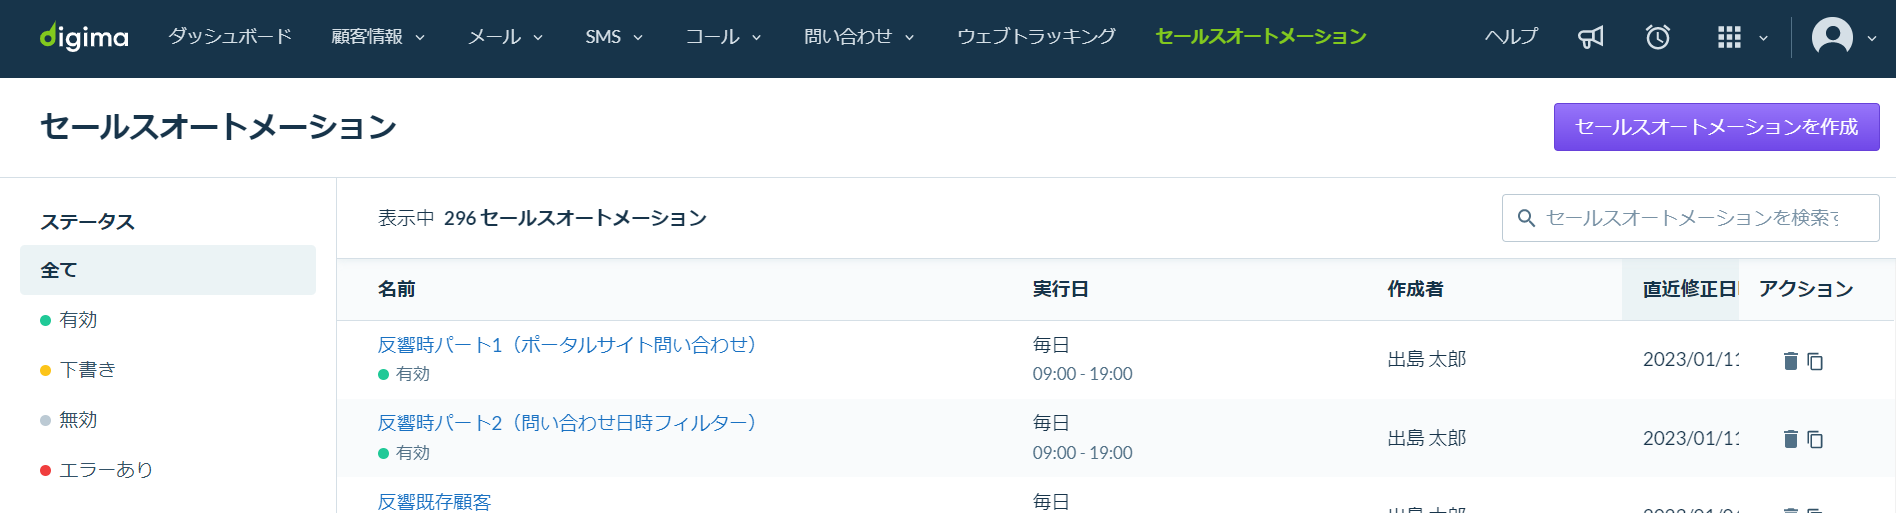Filter by 下書き status

click(x=87, y=370)
